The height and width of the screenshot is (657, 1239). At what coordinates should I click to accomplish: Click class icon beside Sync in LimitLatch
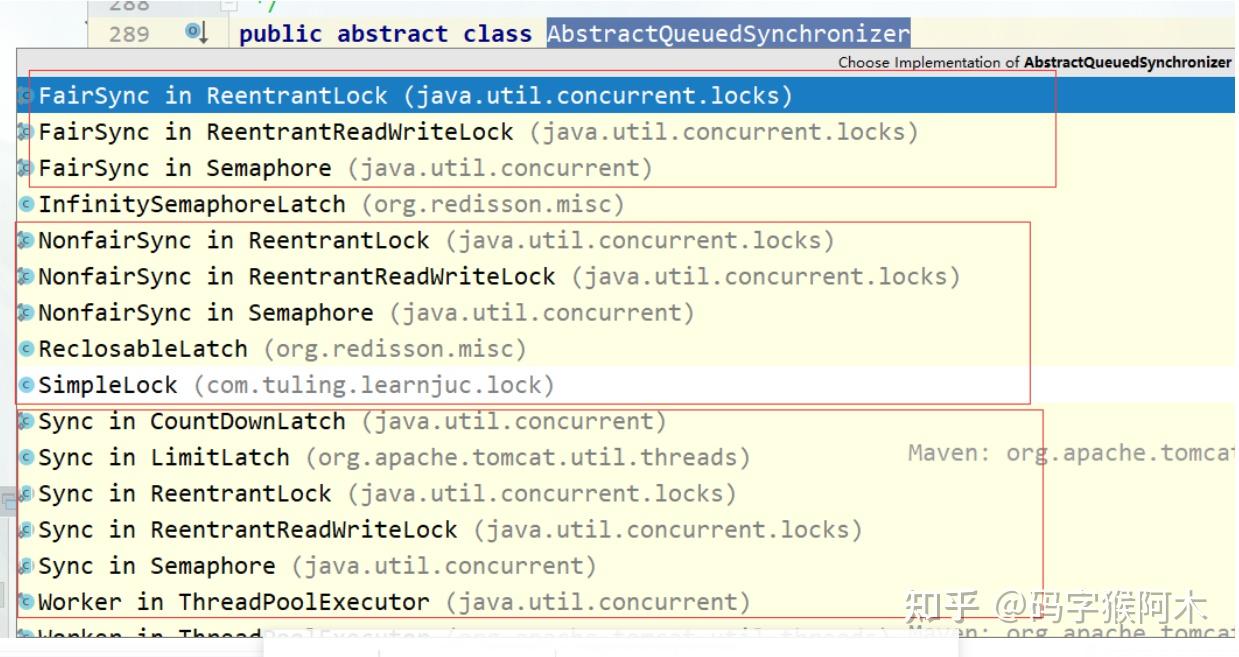click(x=27, y=457)
